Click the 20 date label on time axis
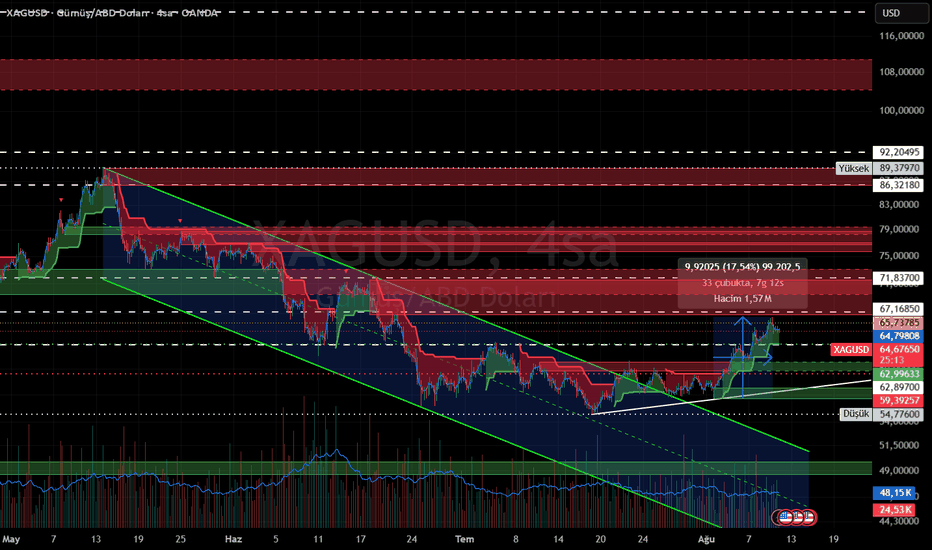Image resolution: width=932 pixels, height=550 pixels. (x=600, y=539)
